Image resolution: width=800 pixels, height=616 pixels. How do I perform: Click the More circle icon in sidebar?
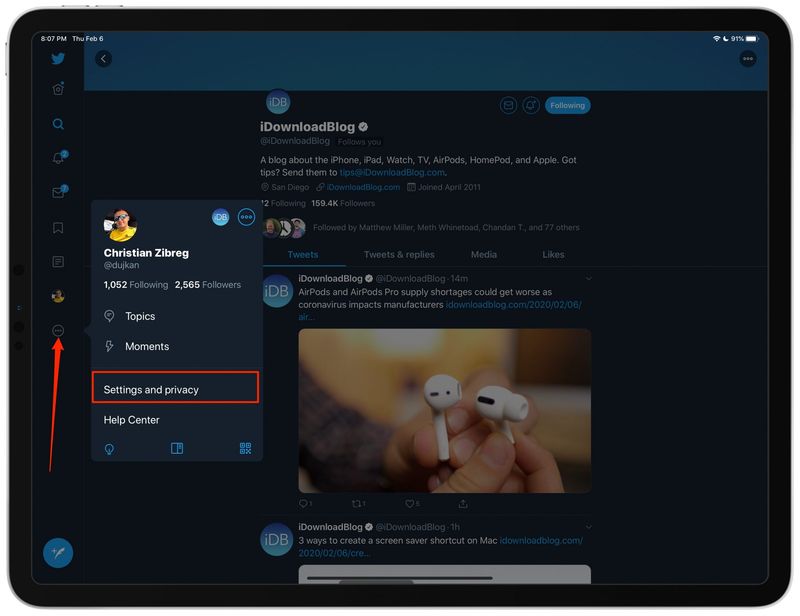click(x=58, y=331)
